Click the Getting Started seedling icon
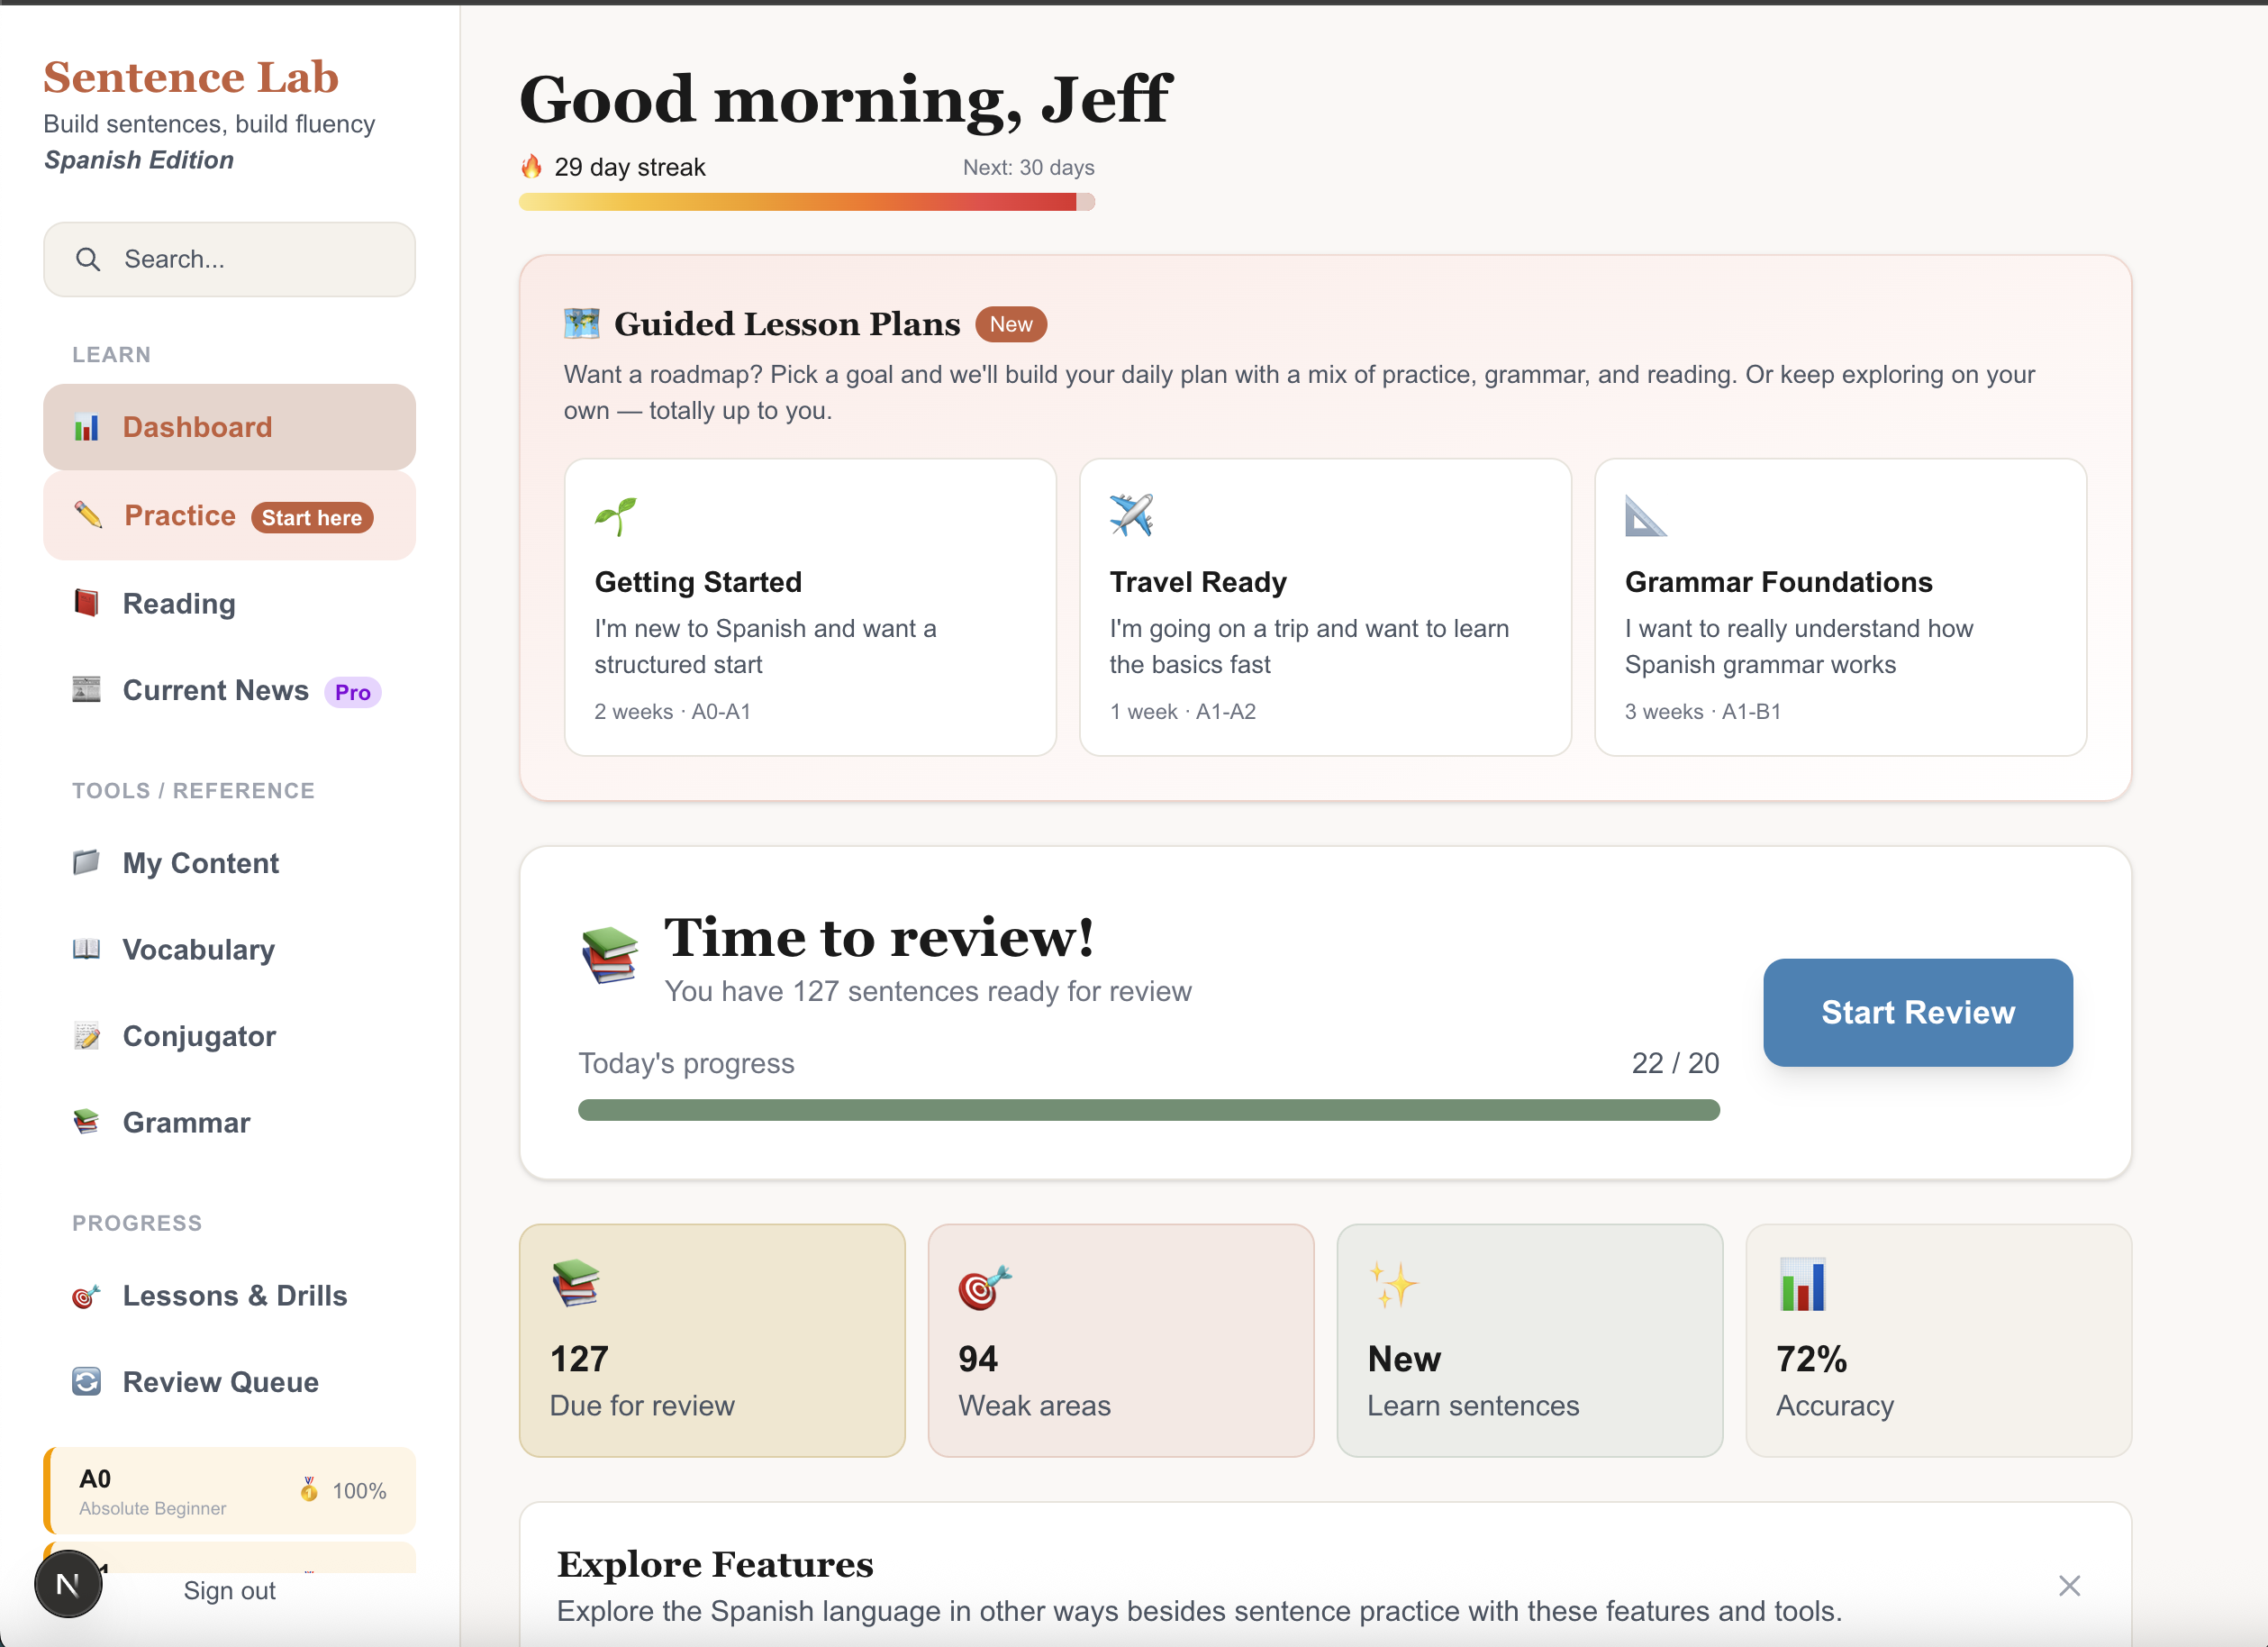2268x1647 pixels. pos(616,517)
